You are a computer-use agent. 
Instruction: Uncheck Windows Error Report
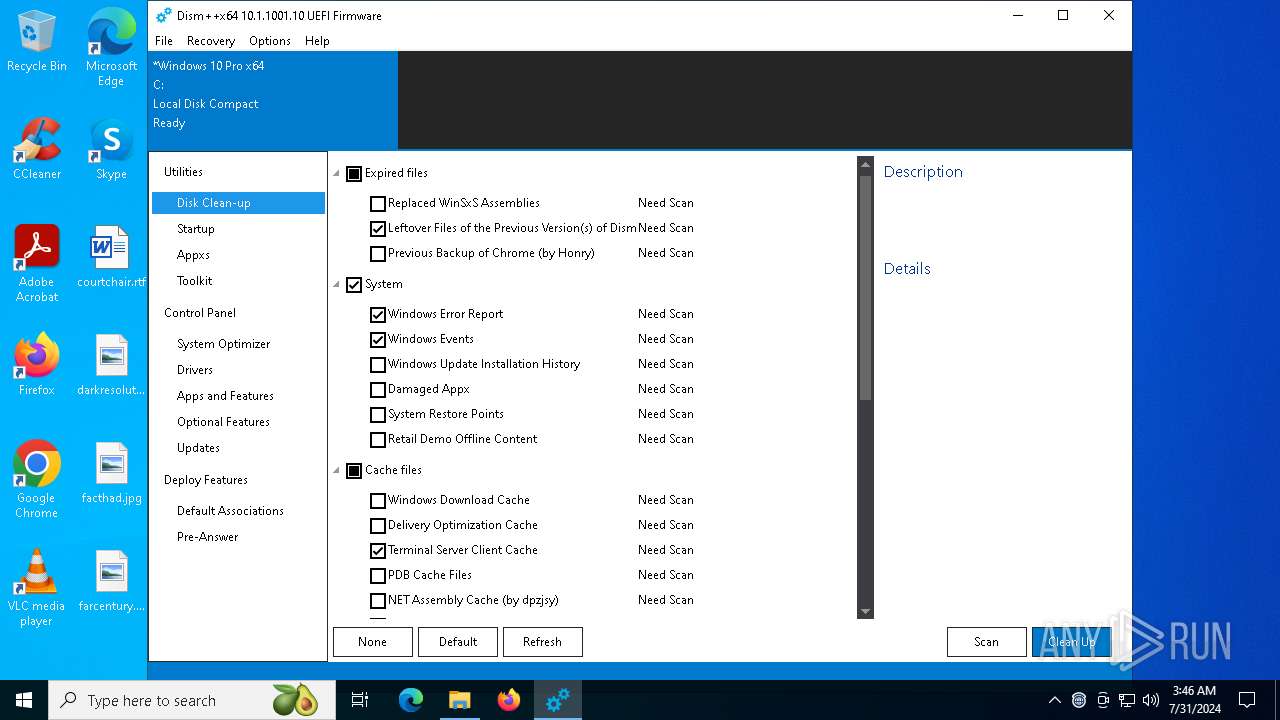tap(378, 315)
